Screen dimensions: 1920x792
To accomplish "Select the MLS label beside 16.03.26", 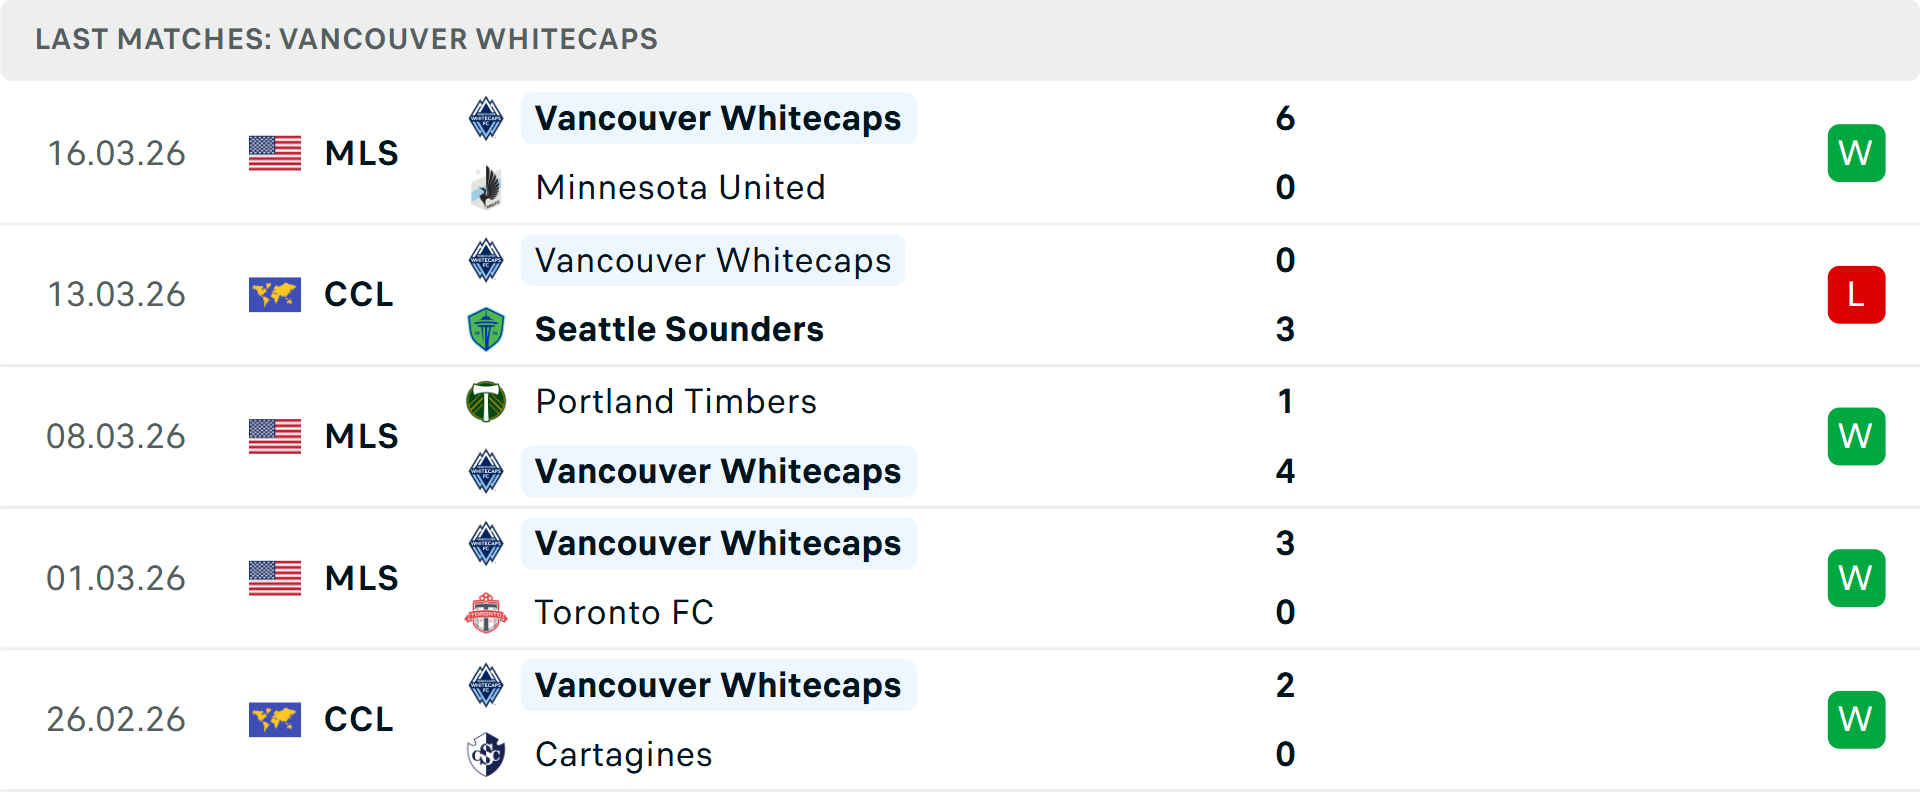I will (360, 153).
